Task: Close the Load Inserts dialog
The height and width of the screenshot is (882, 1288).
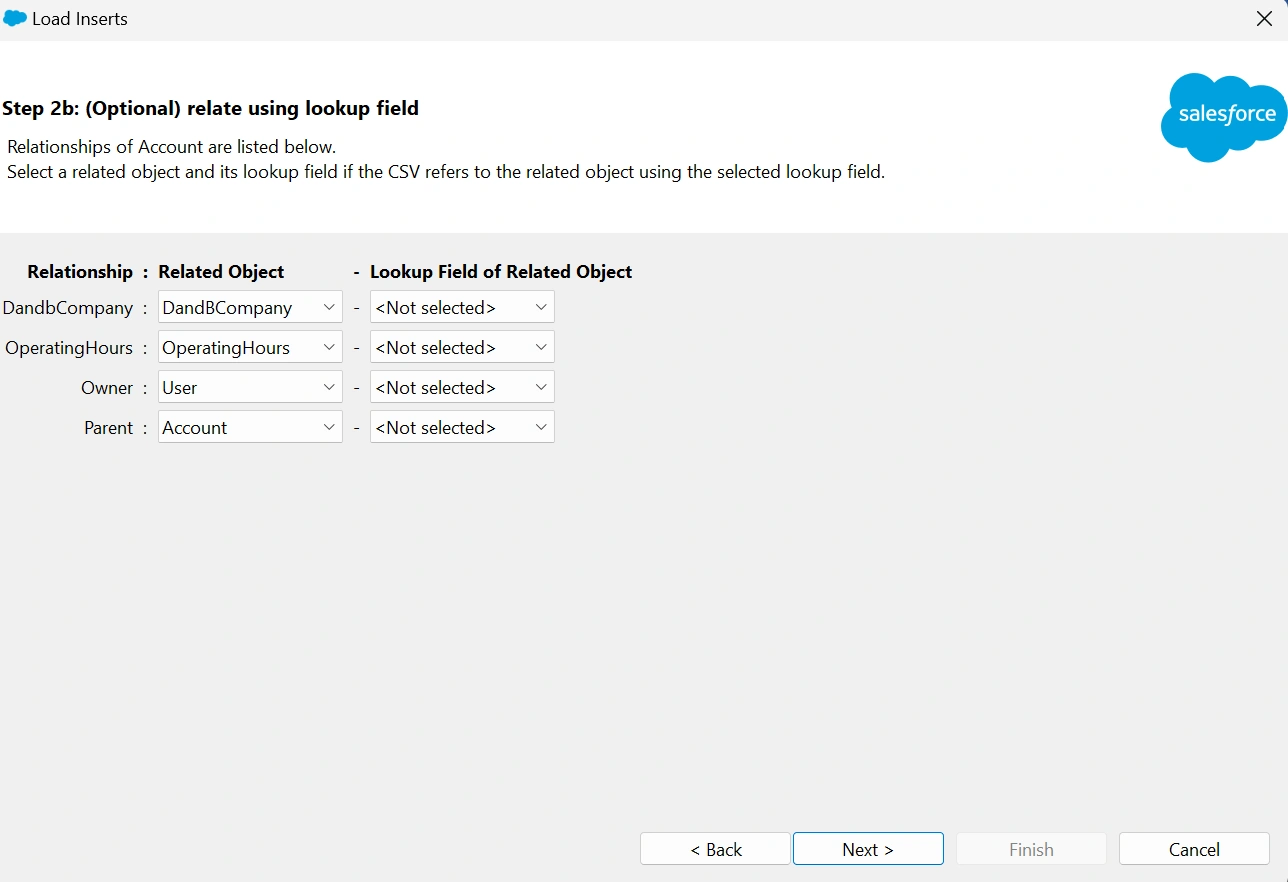Action: (x=1264, y=18)
